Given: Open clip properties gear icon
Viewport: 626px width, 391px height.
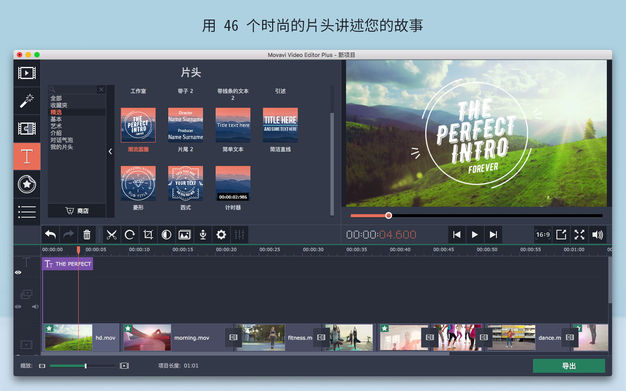Looking at the screenshot, I should pos(221,235).
